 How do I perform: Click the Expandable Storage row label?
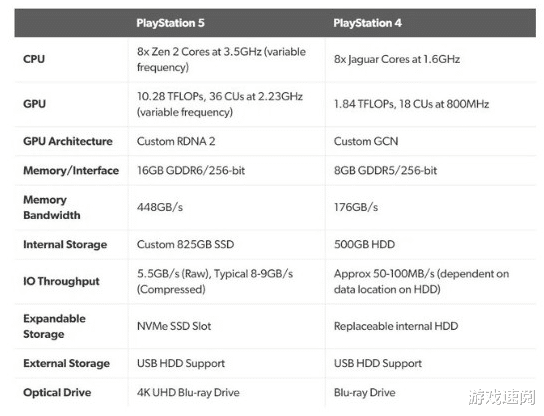tap(54, 326)
